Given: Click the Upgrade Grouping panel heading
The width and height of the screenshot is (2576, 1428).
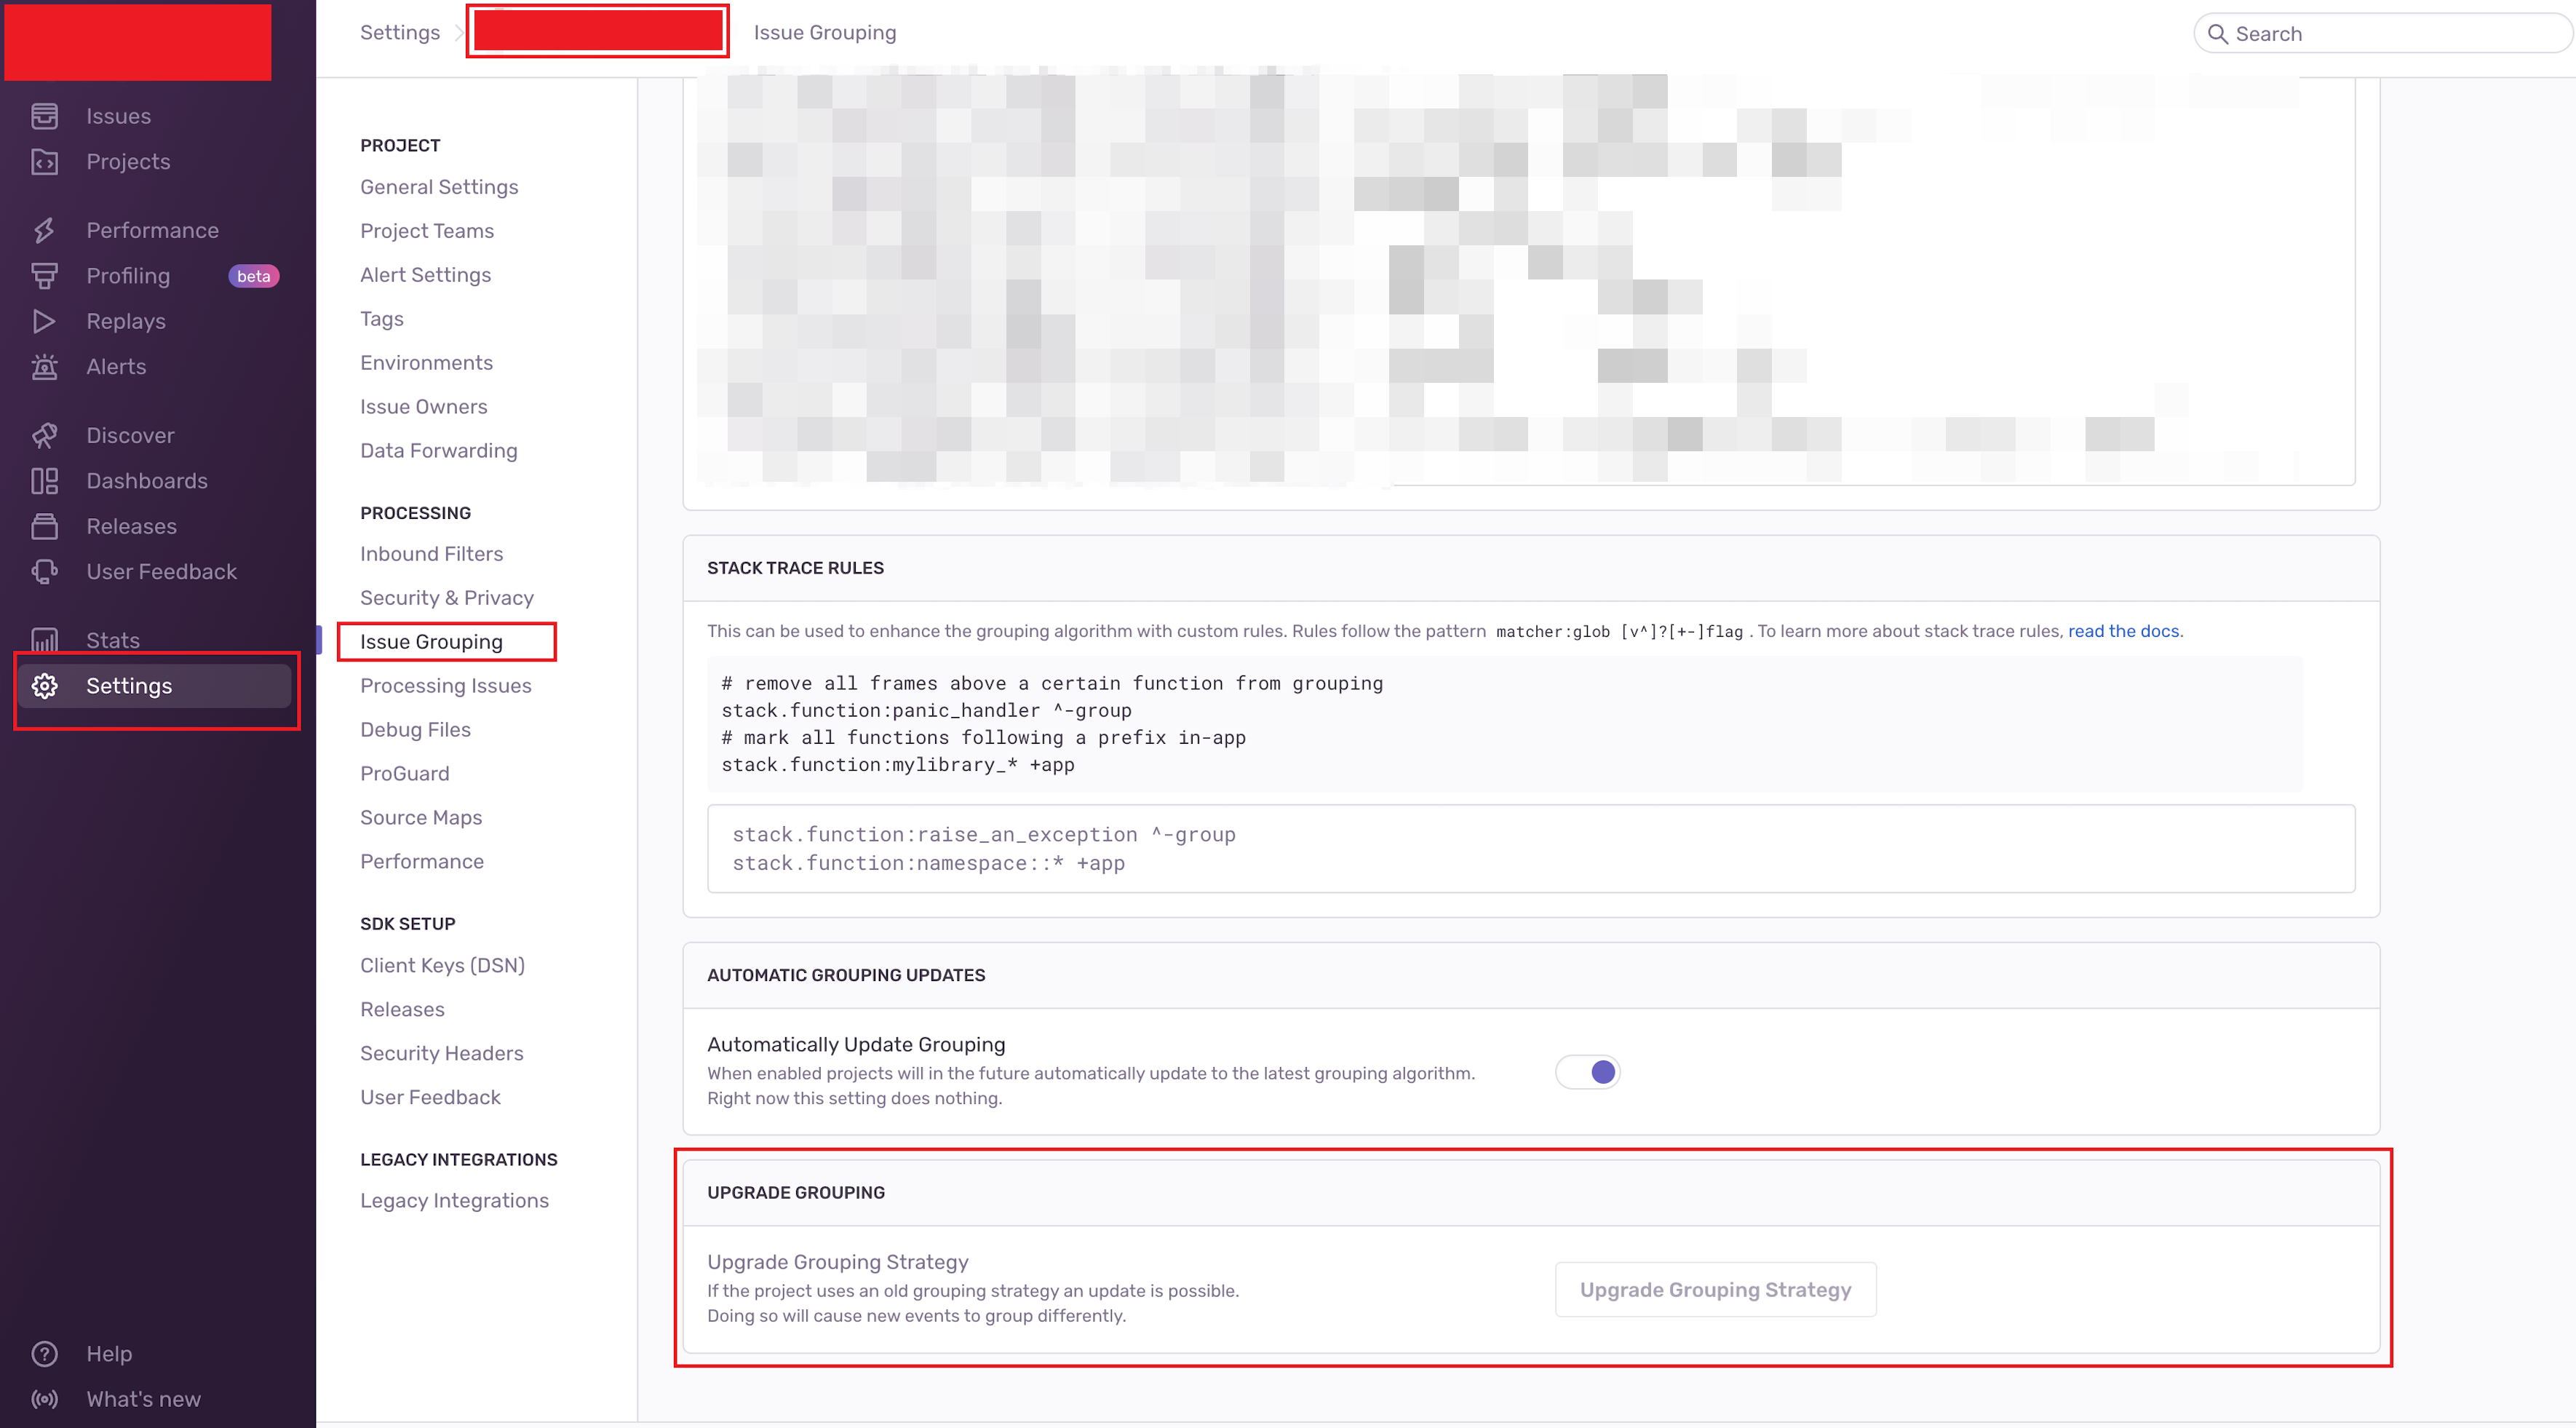Looking at the screenshot, I should (796, 1193).
